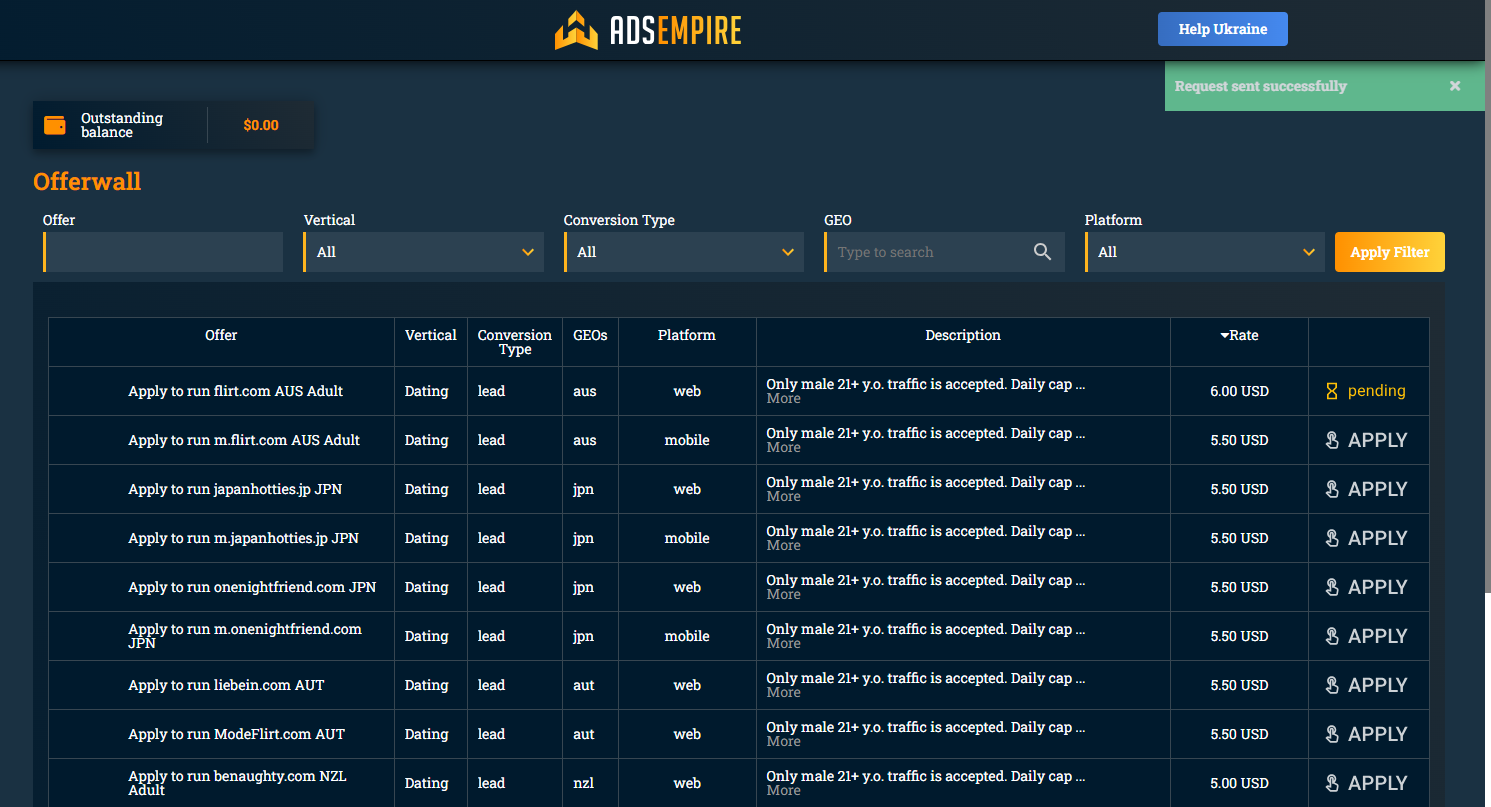1491x807 pixels.
Task: Click the Platform column header
Action: (x=687, y=335)
